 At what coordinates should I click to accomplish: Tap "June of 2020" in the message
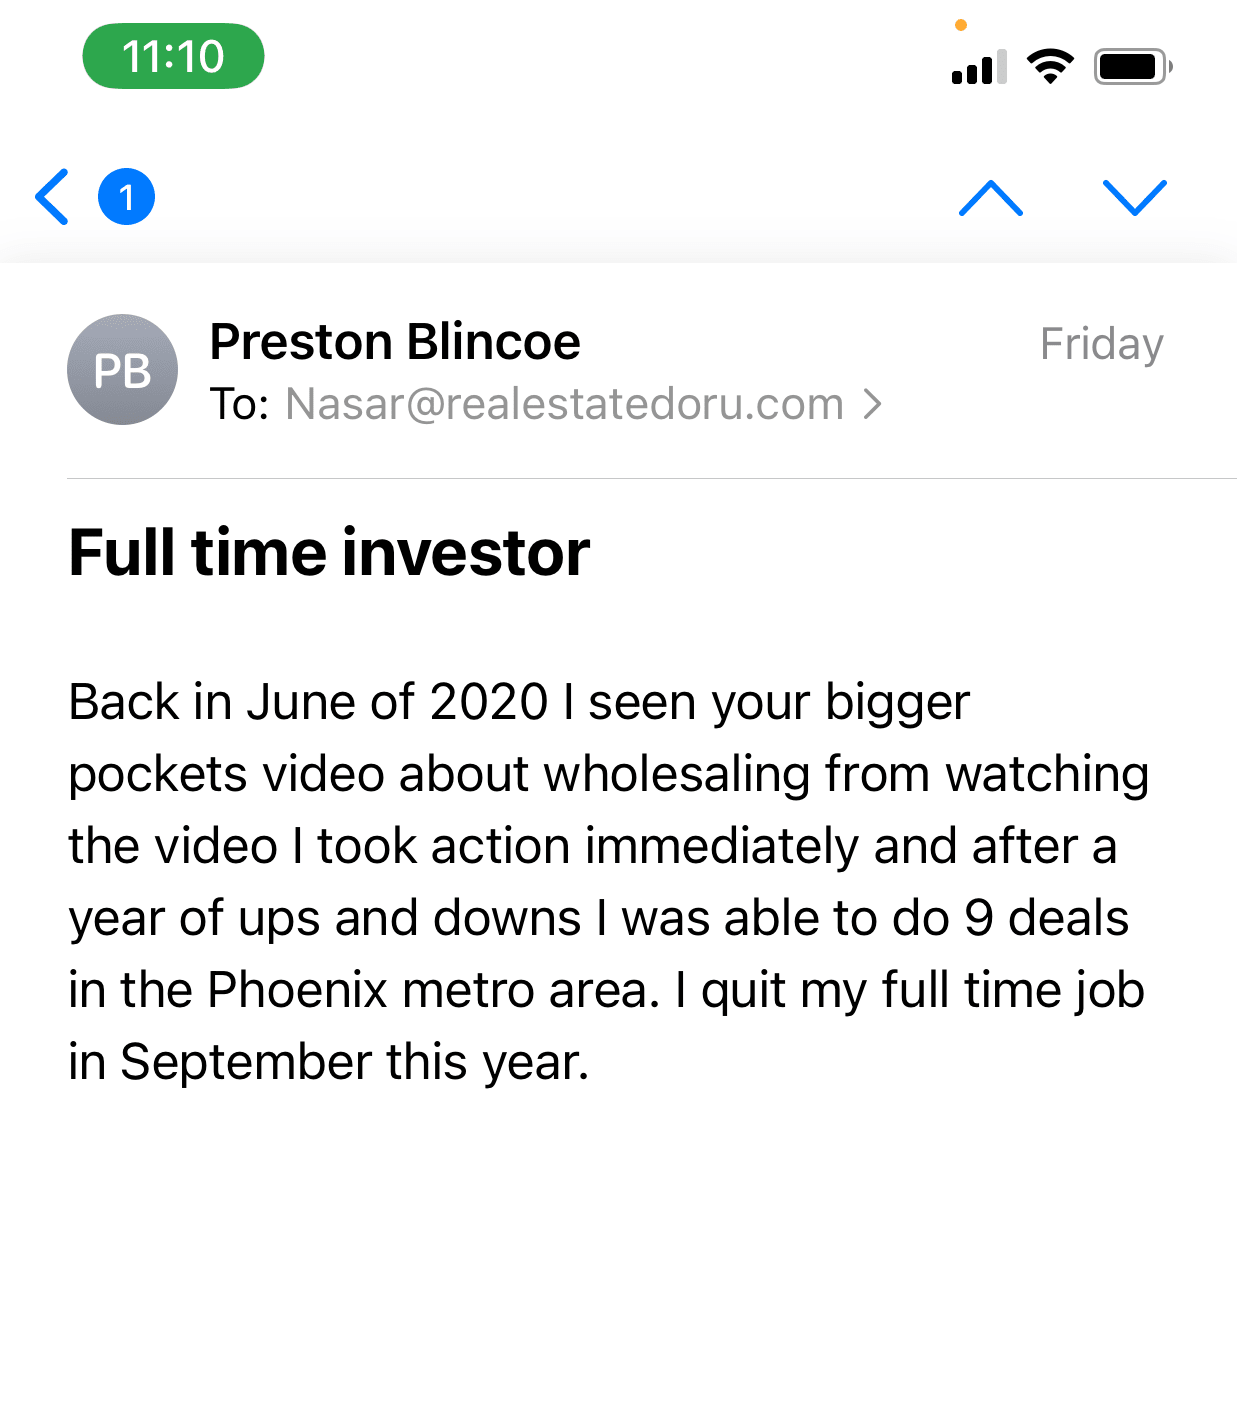tap(397, 702)
